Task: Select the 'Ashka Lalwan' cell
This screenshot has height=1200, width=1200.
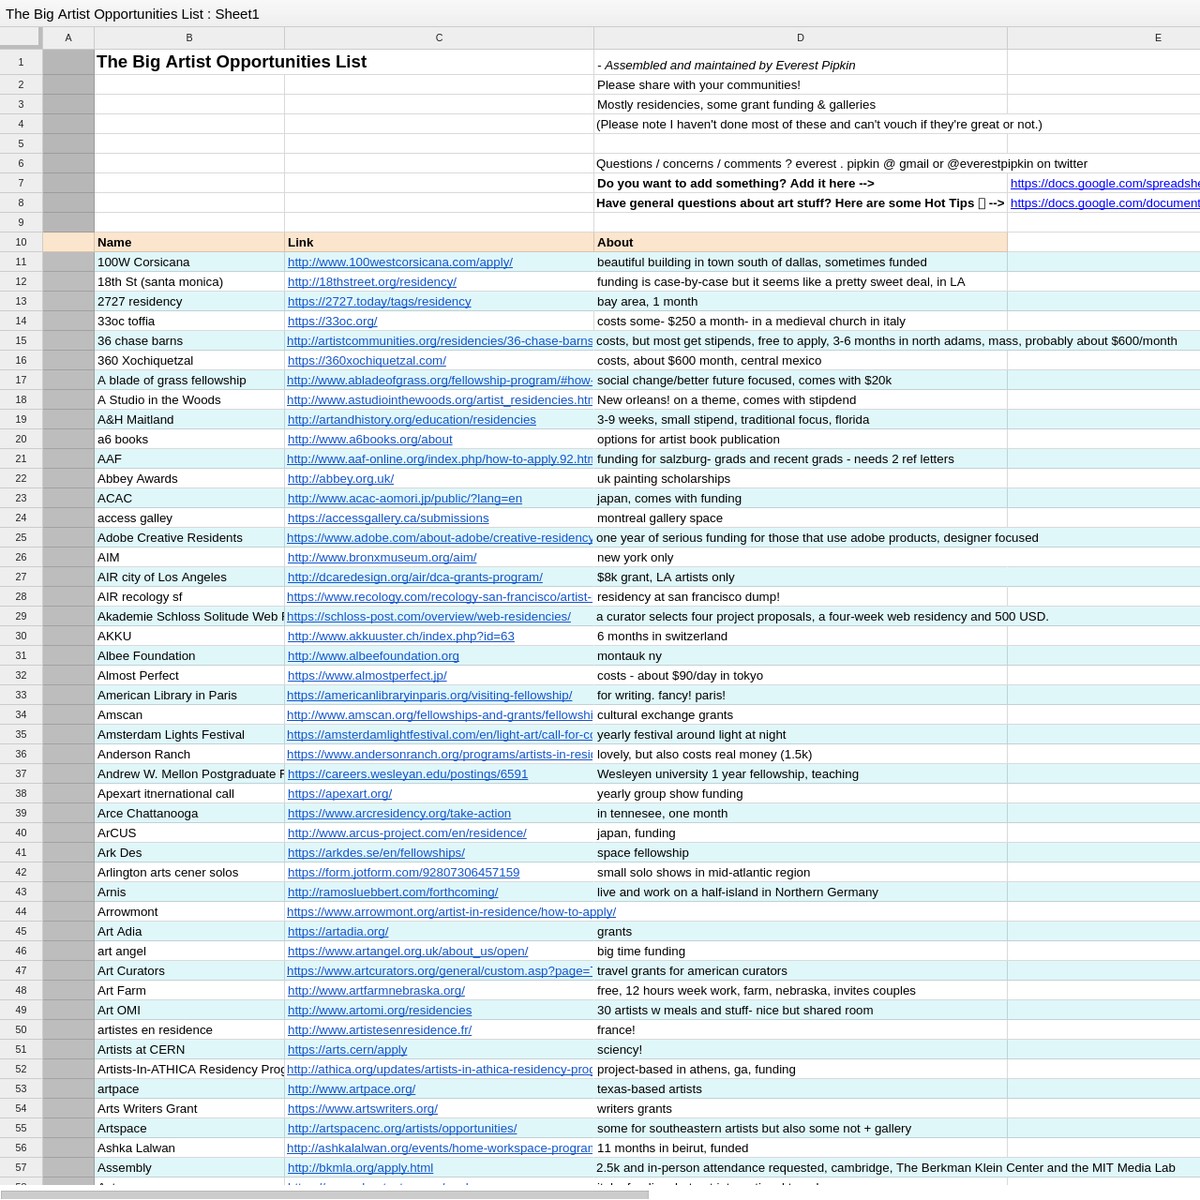Action: click(x=189, y=1148)
